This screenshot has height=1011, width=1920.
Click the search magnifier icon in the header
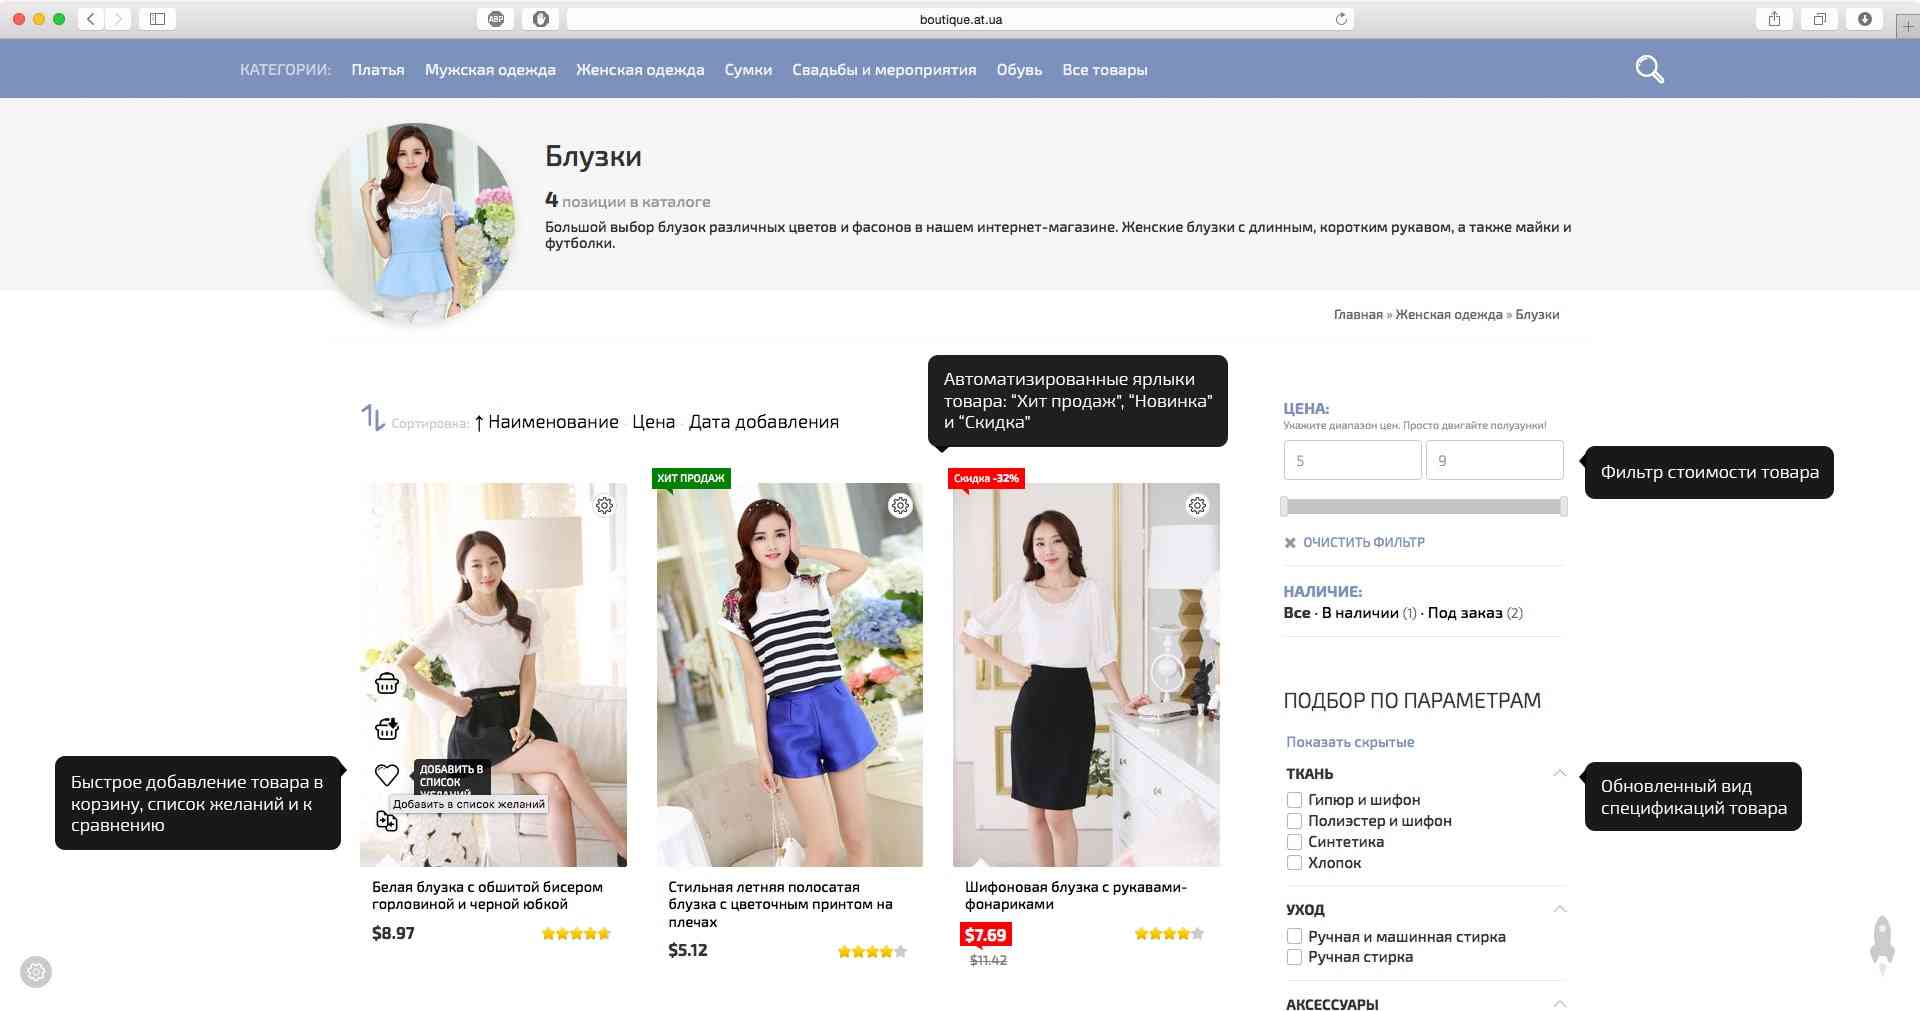click(1649, 69)
